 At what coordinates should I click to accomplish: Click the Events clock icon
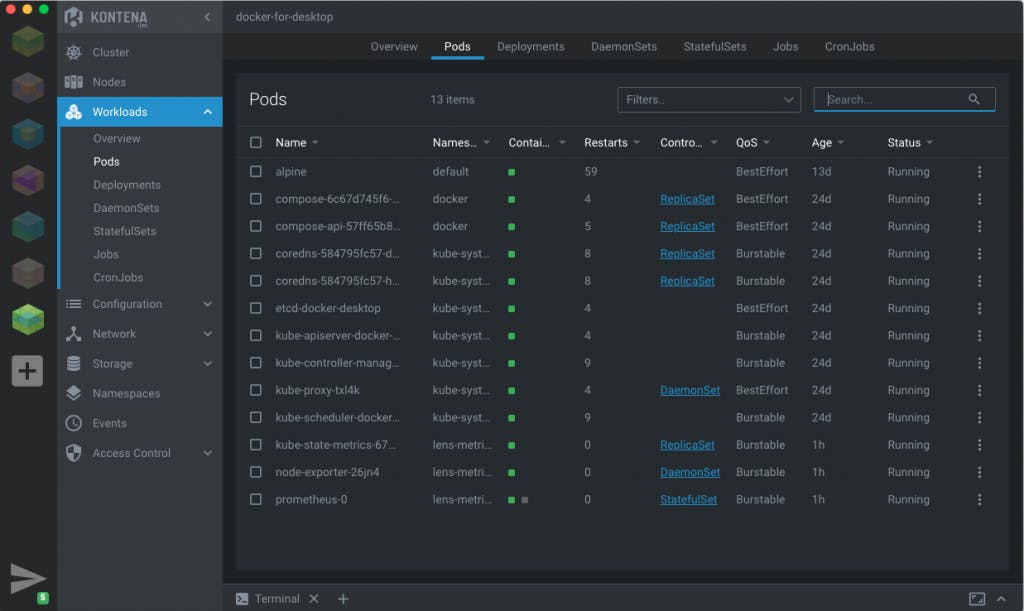click(x=73, y=423)
